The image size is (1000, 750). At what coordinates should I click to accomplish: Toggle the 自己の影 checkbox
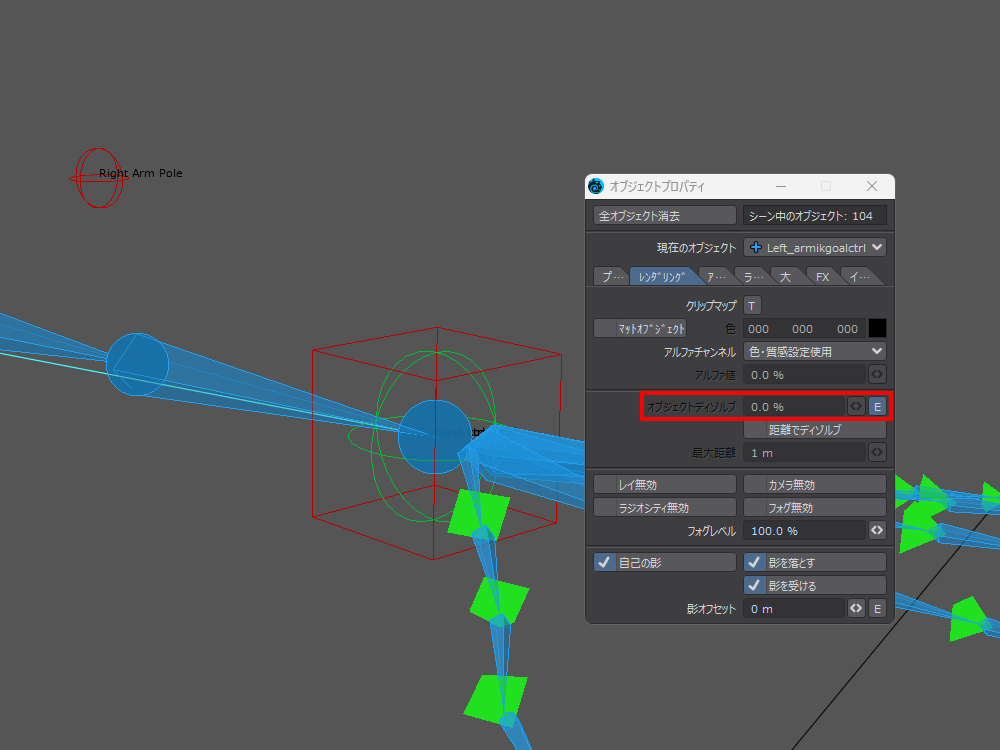coord(604,563)
